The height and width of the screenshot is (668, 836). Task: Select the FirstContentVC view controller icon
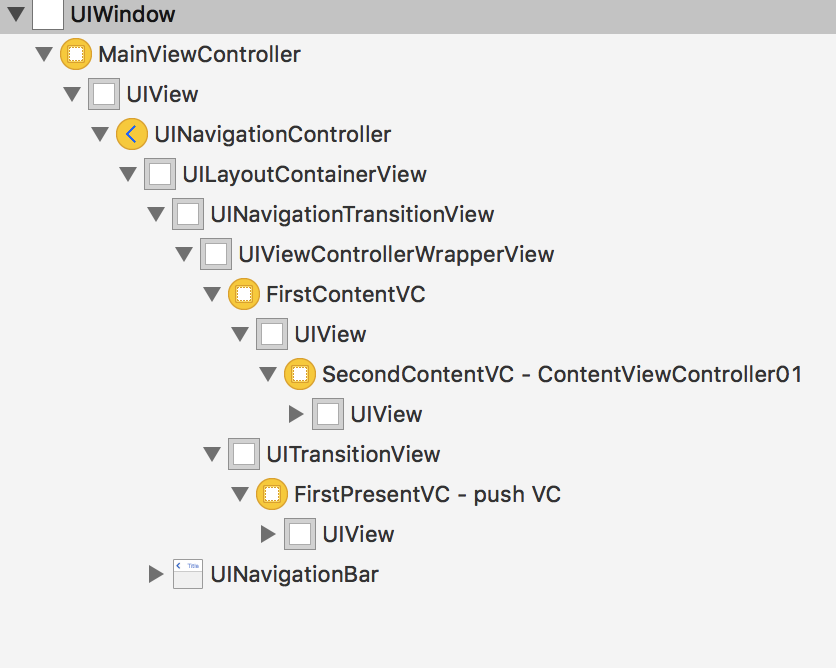click(245, 294)
